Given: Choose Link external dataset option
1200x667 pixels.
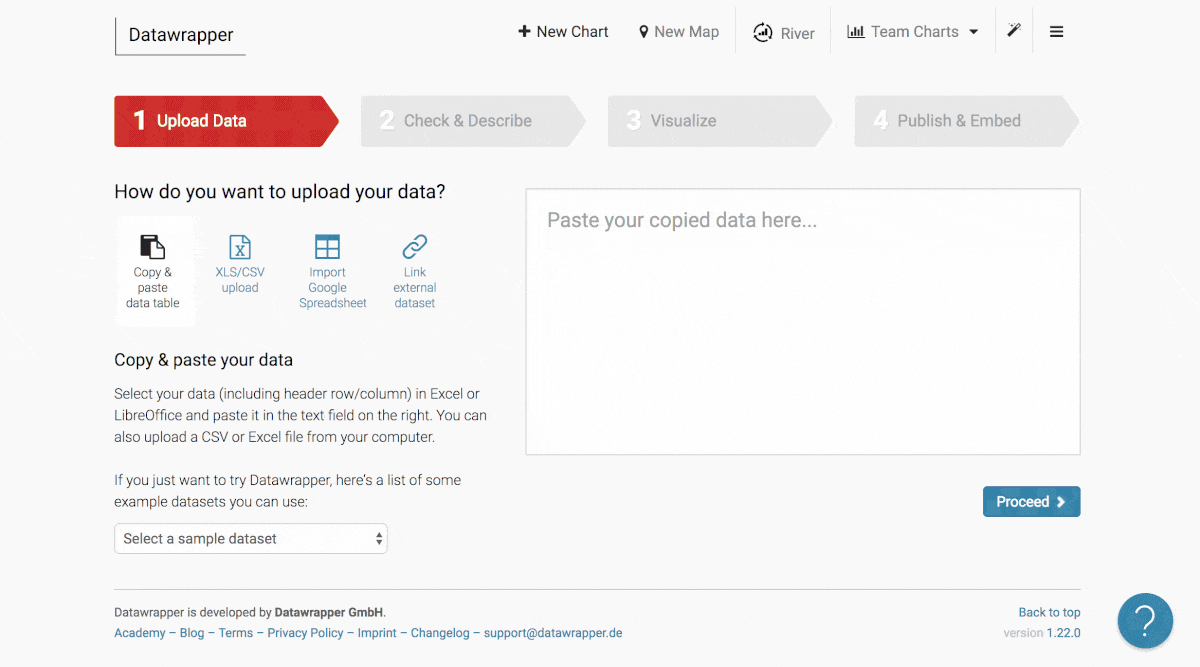Looking at the screenshot, I should coord(415,272).
